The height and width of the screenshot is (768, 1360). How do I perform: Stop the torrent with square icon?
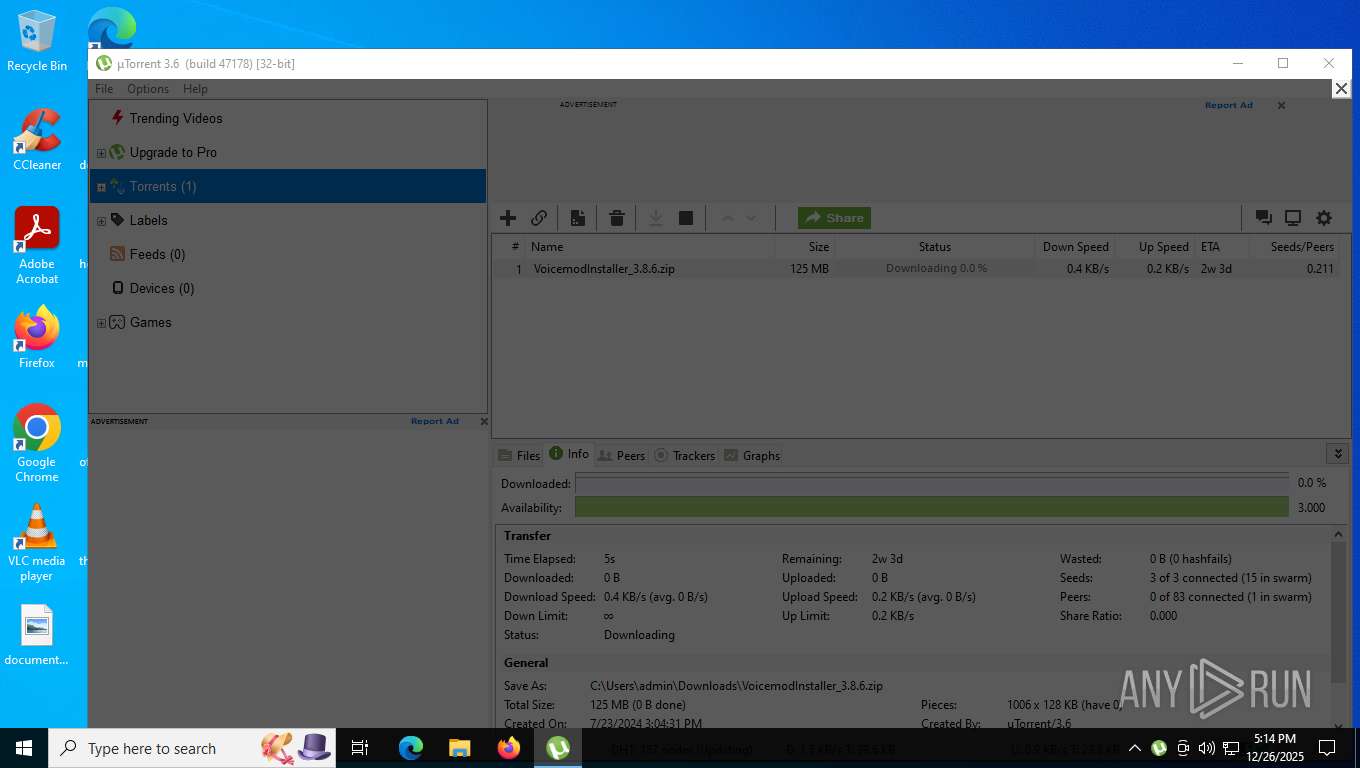(686, 218)
